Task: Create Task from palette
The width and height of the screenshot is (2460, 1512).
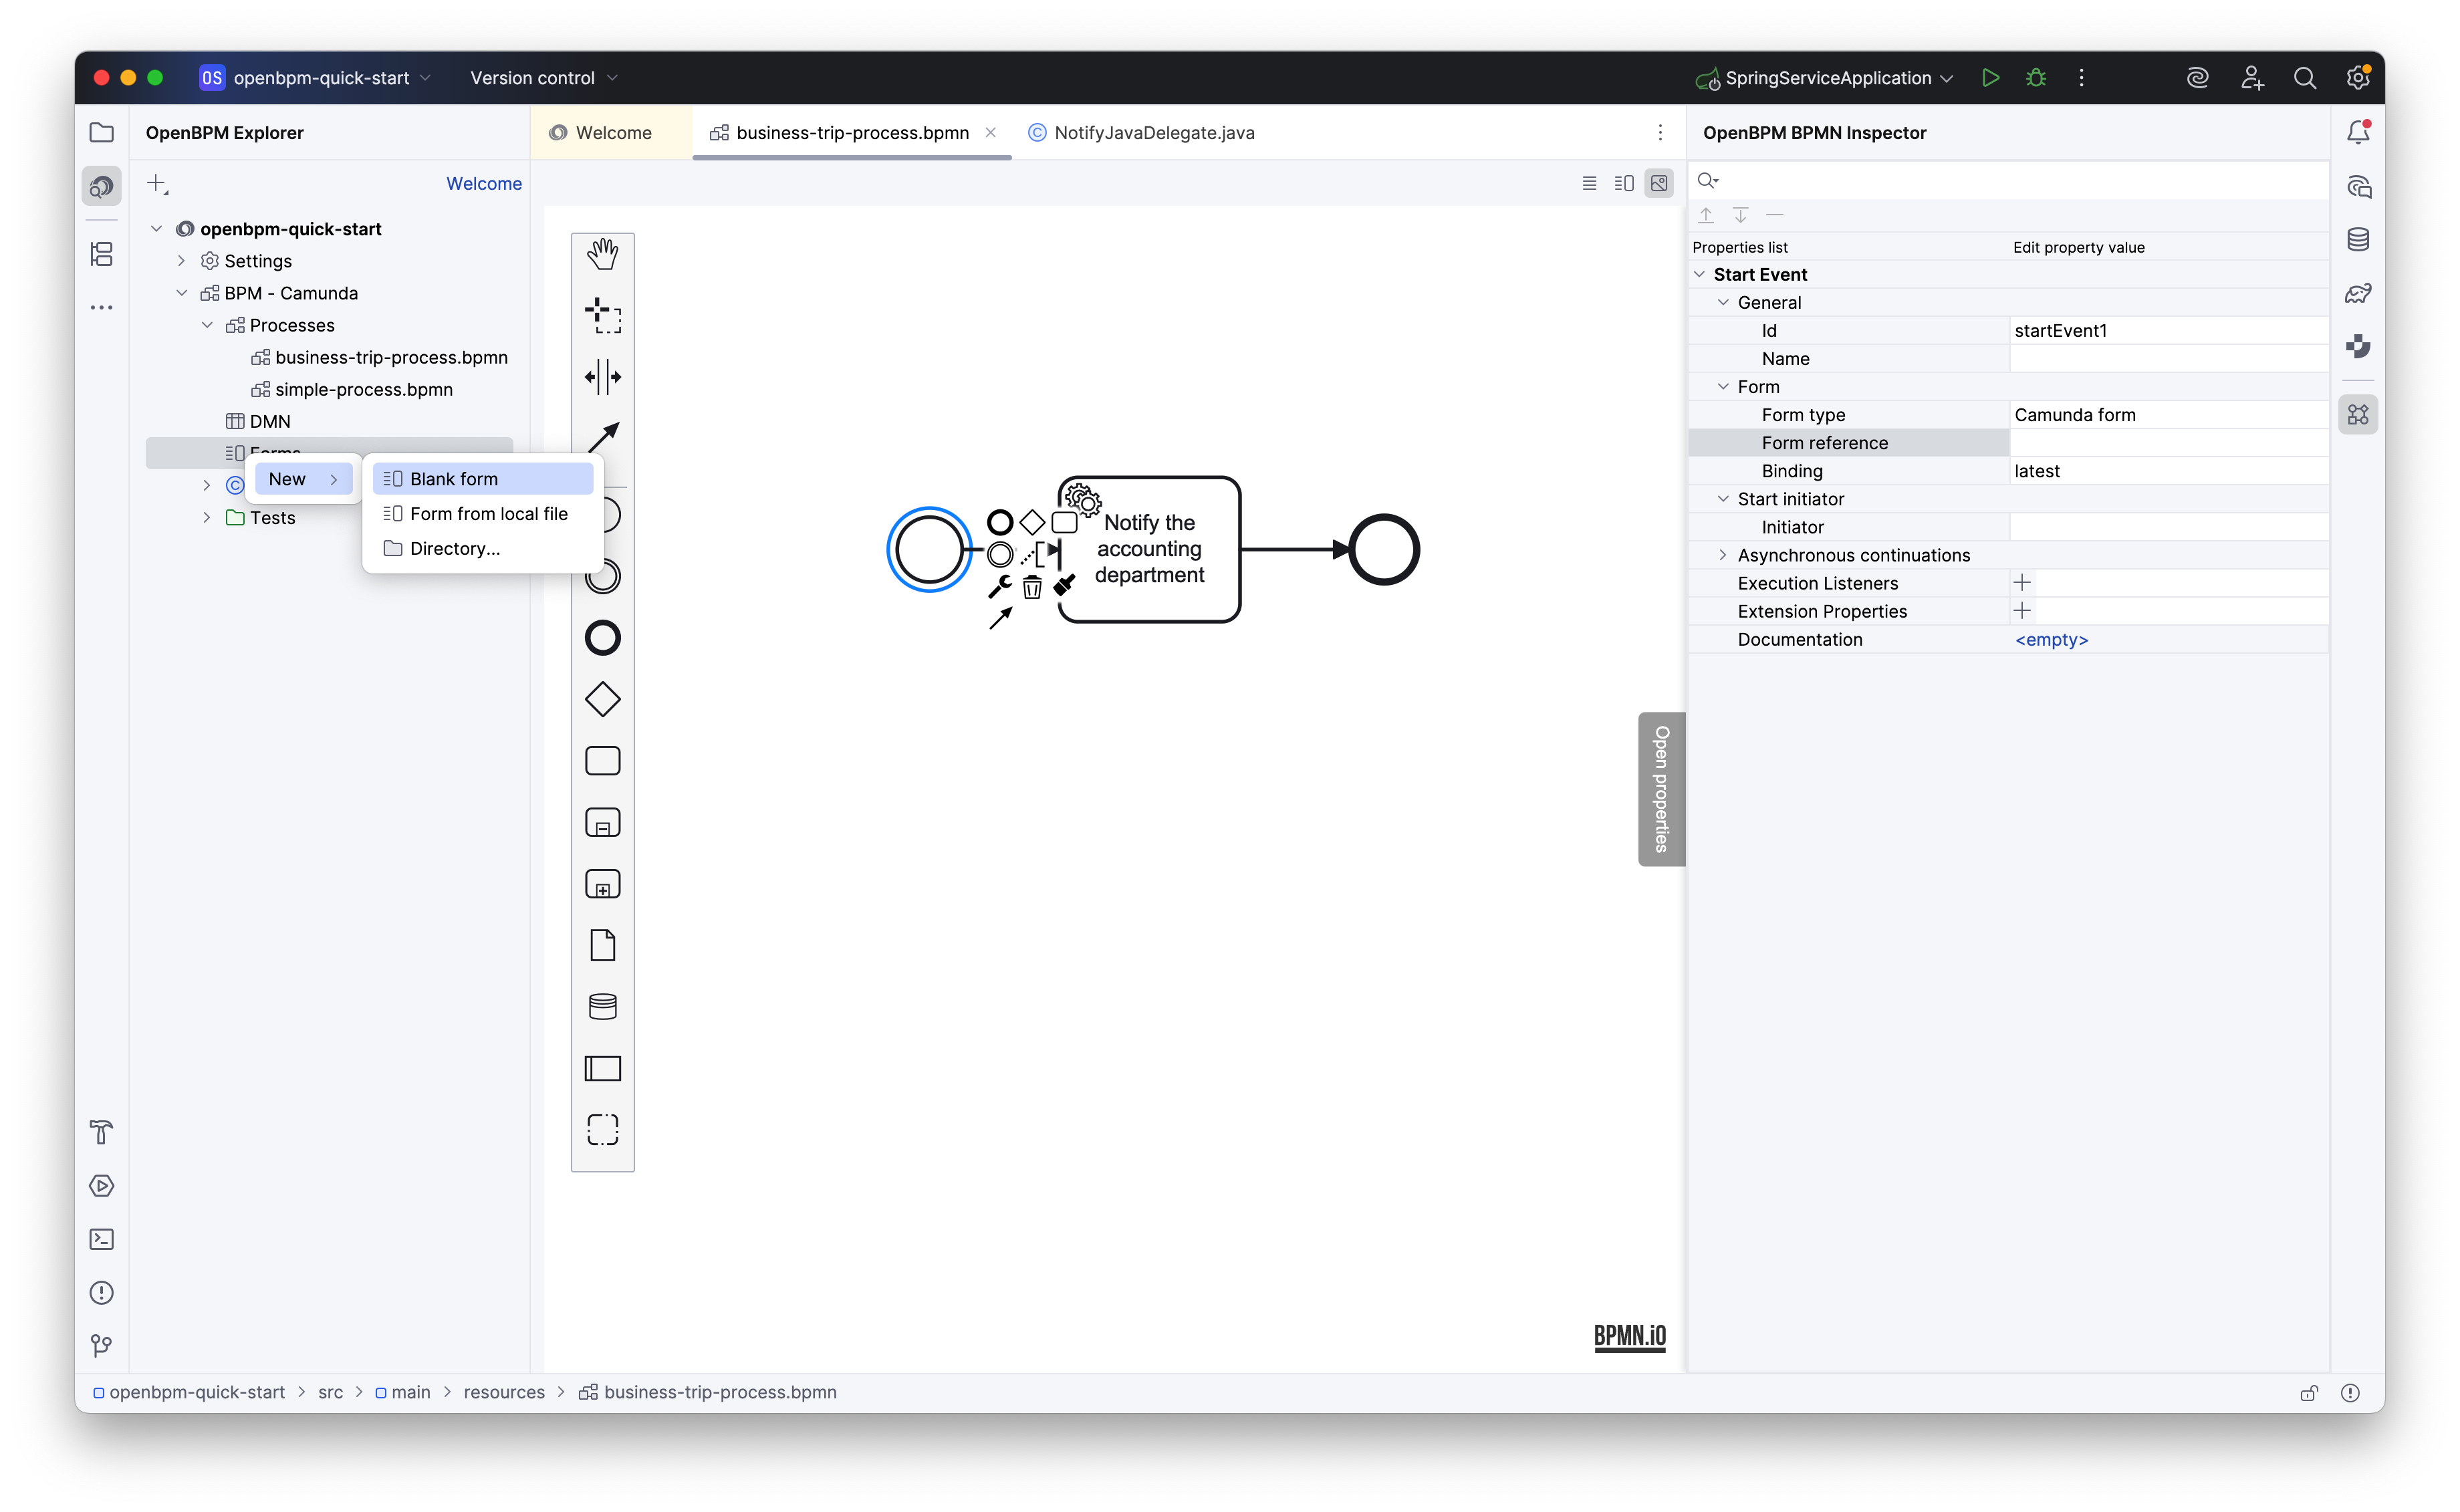Action: (x=602, y=761)
